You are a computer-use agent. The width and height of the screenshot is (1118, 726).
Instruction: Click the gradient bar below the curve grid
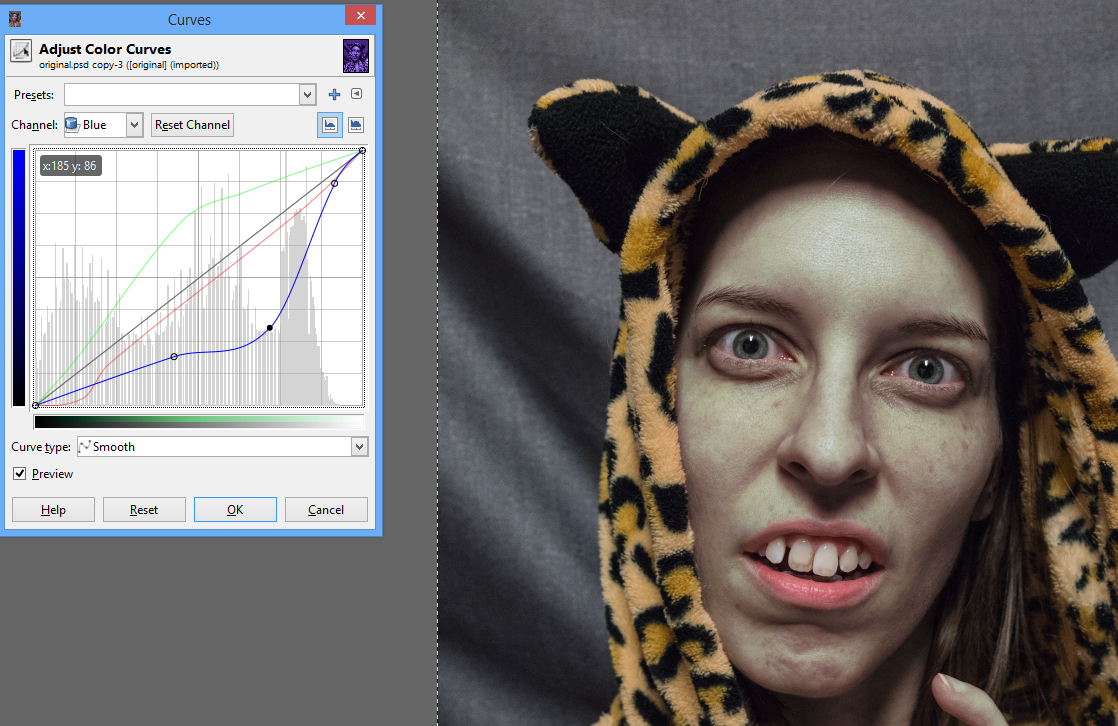200,421
